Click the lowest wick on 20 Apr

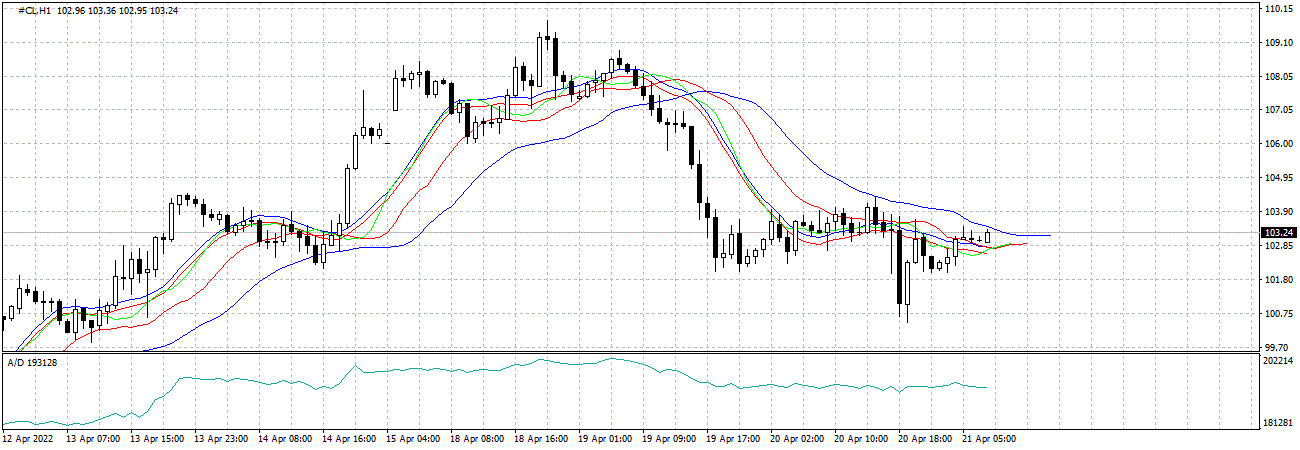coord(907,318)
